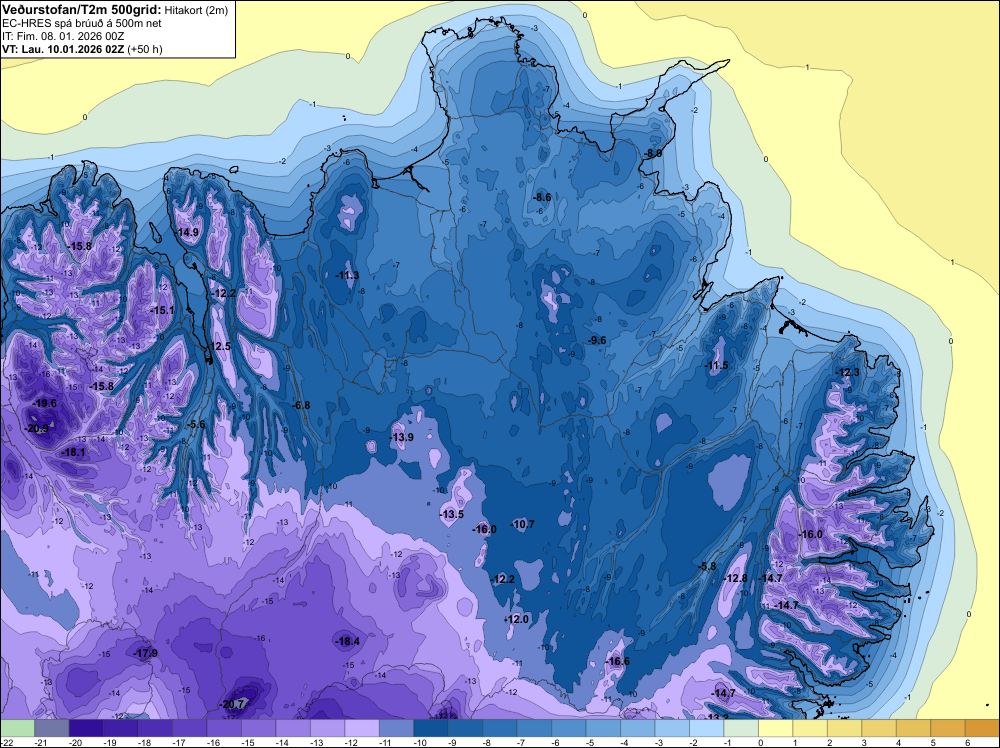Select the -10.7 temperature label
Screen dimensions: 1000x748
523,524
